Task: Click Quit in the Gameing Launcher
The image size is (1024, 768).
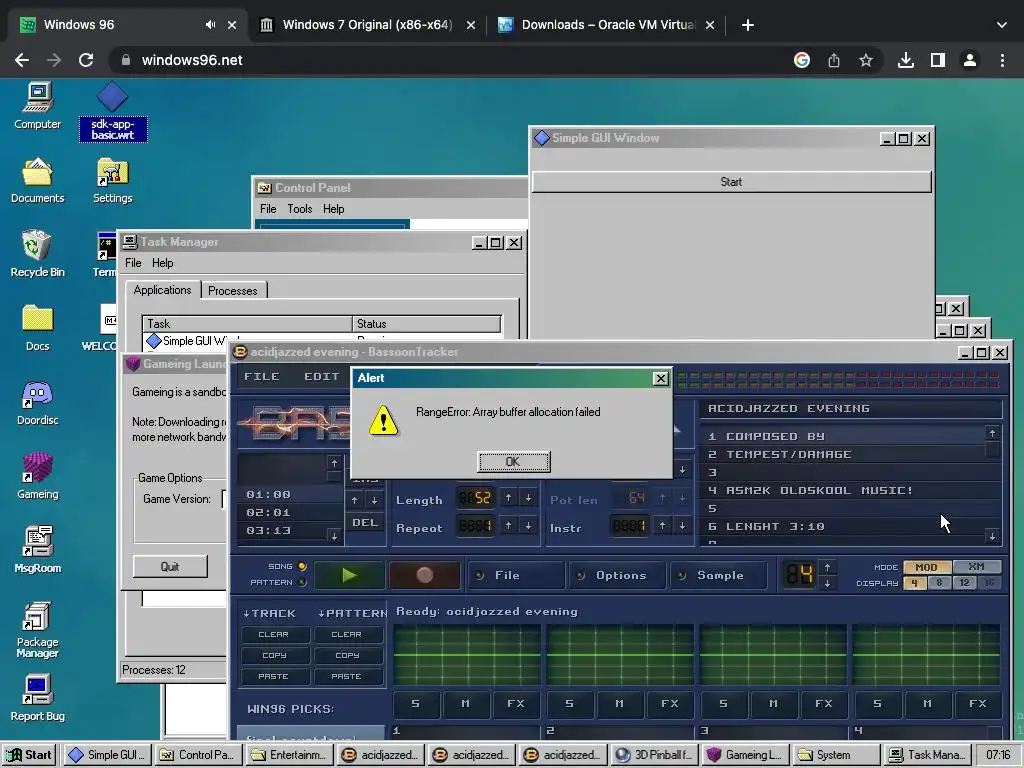Action: point(170,567)
